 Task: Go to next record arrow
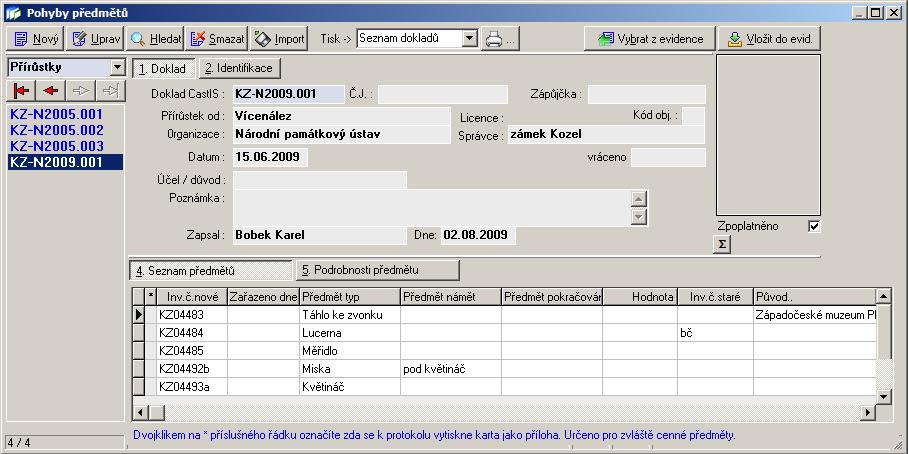click(x=80, y=91)
